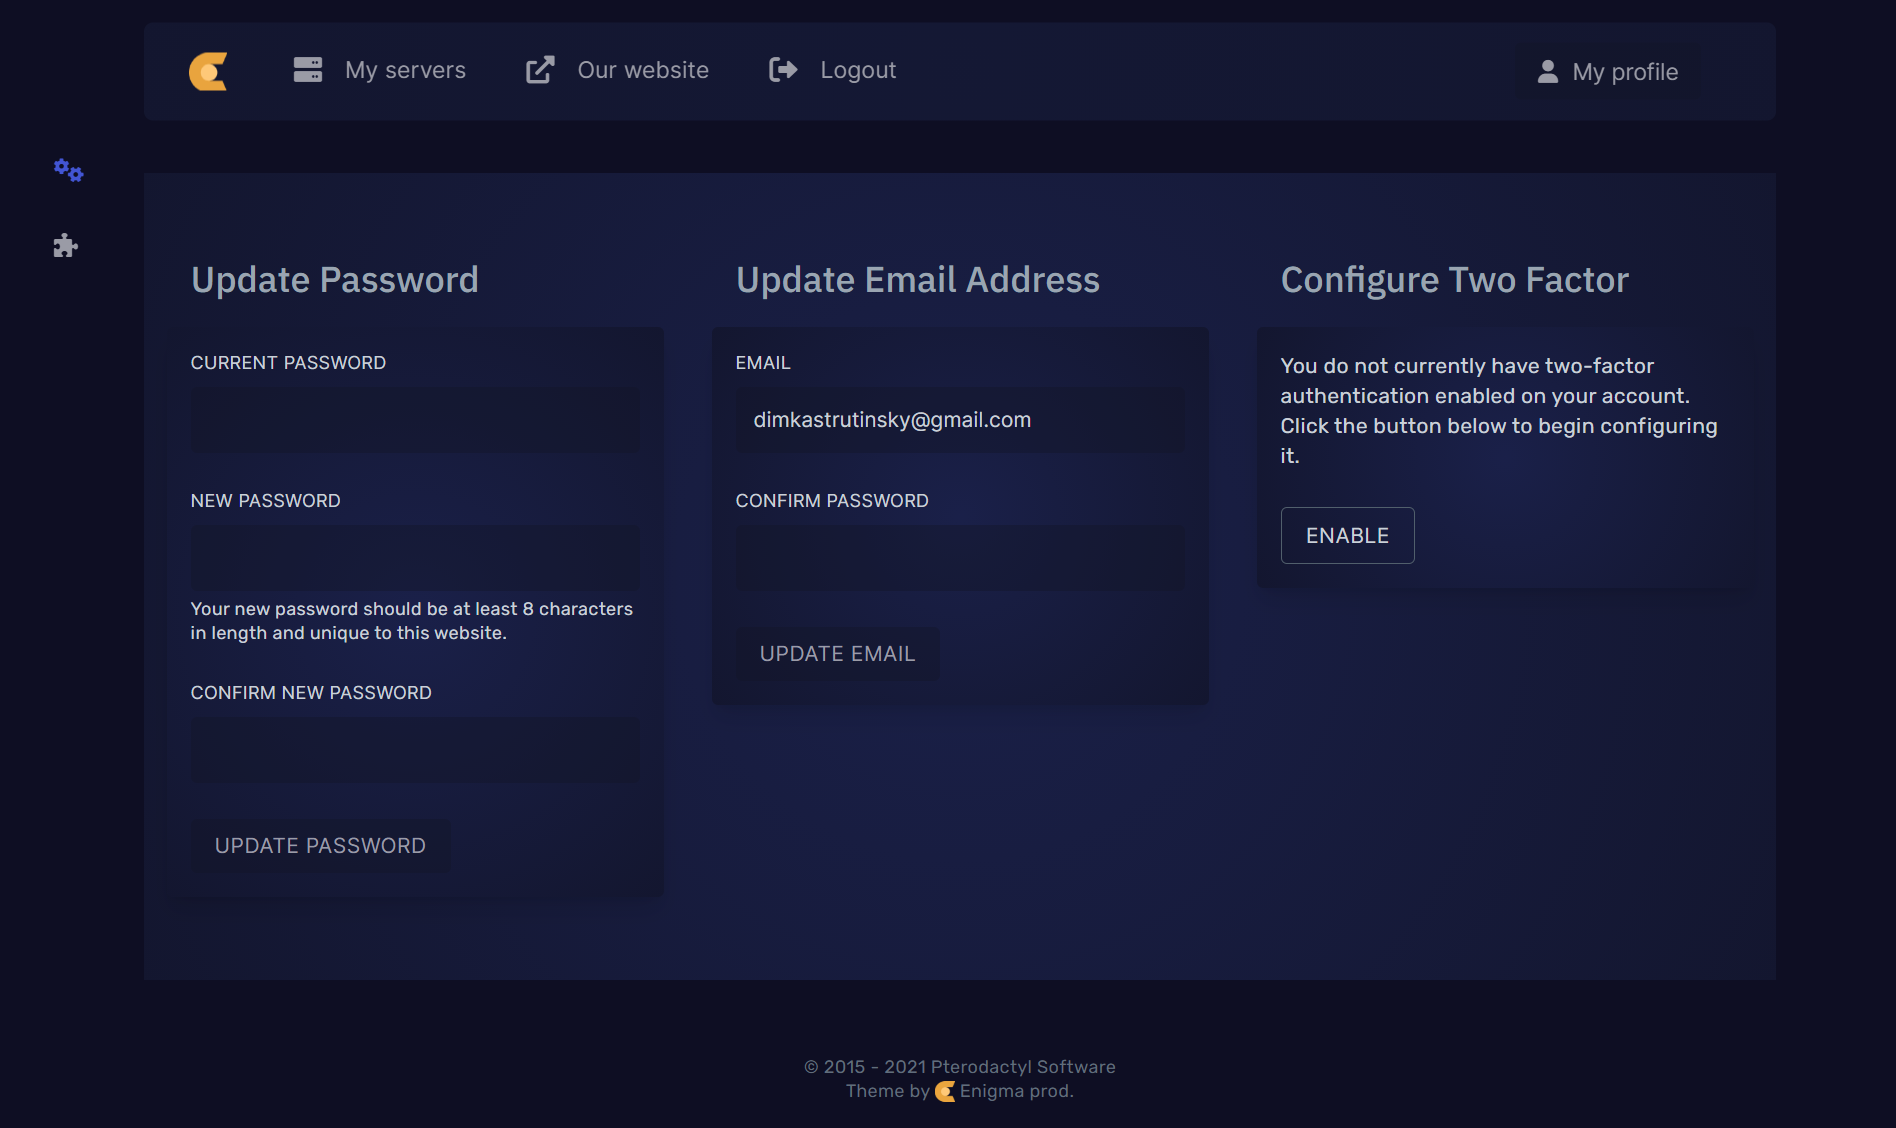Viewport: 1896px width, 1128px height.
Task: Select the Confirm New Password field
Action: (x=415, y=750)
